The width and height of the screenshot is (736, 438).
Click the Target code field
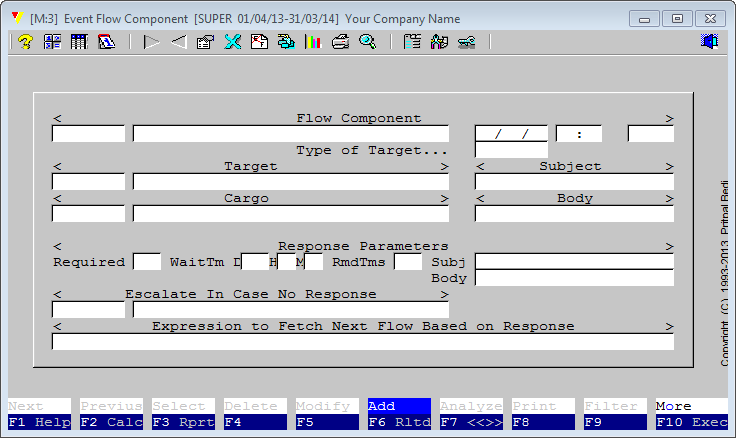coord(88,182)
